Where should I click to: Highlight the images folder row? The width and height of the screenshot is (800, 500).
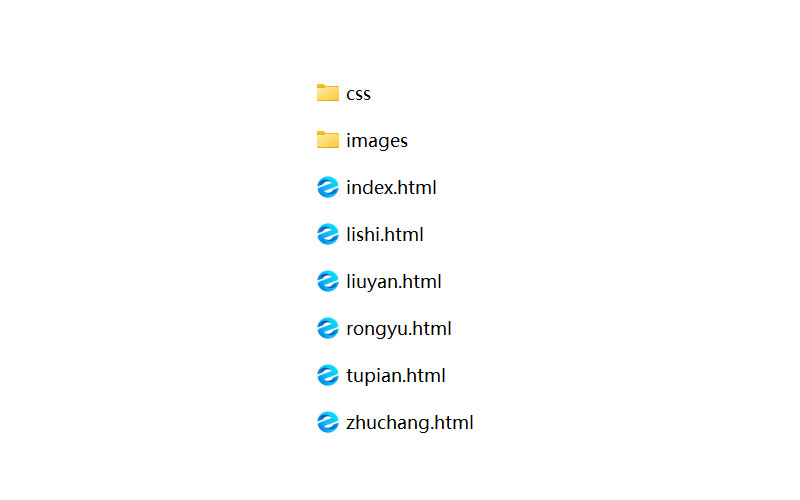[362, 140]
